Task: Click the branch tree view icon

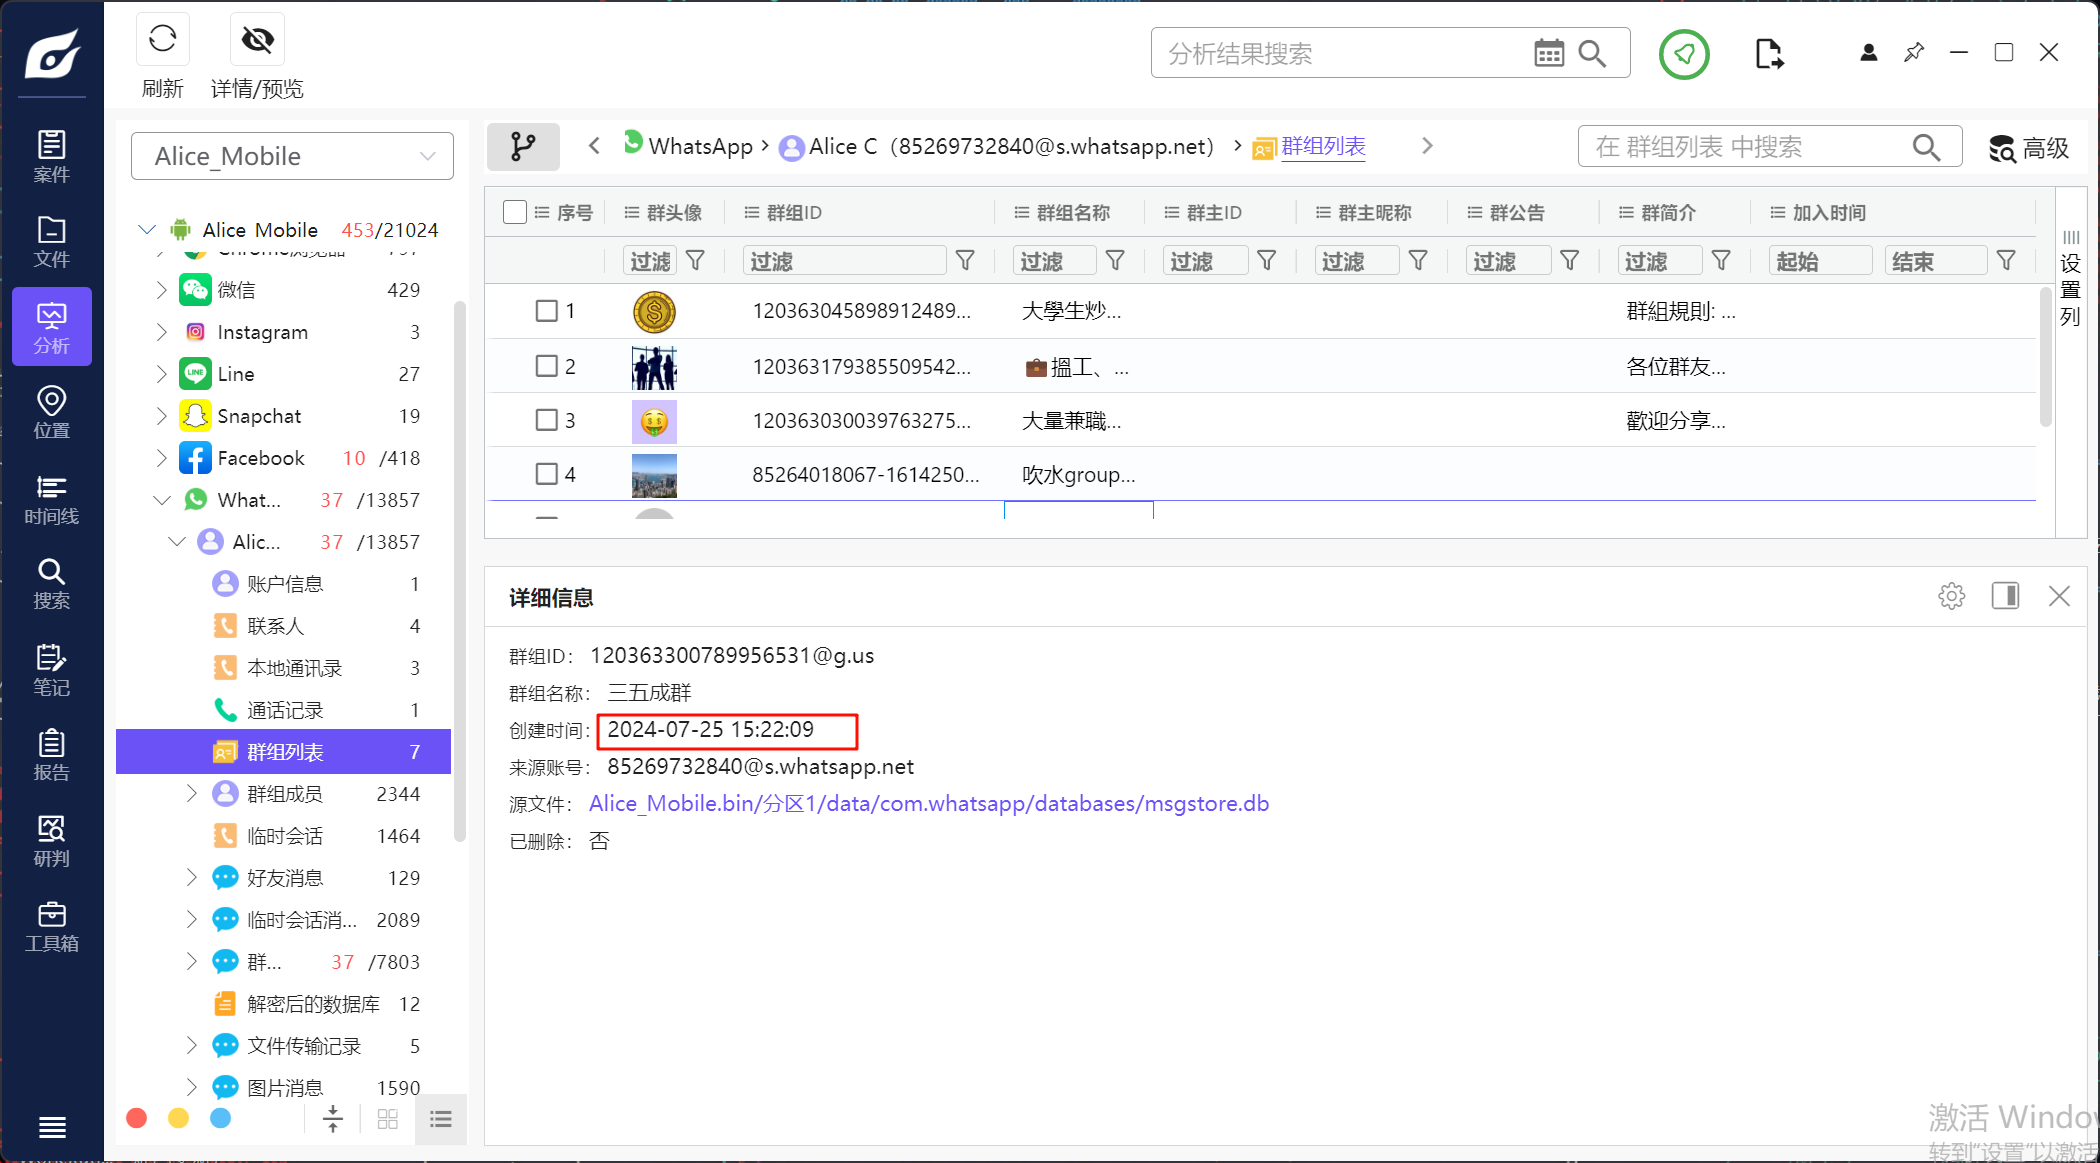Action: tap(523, 147)
